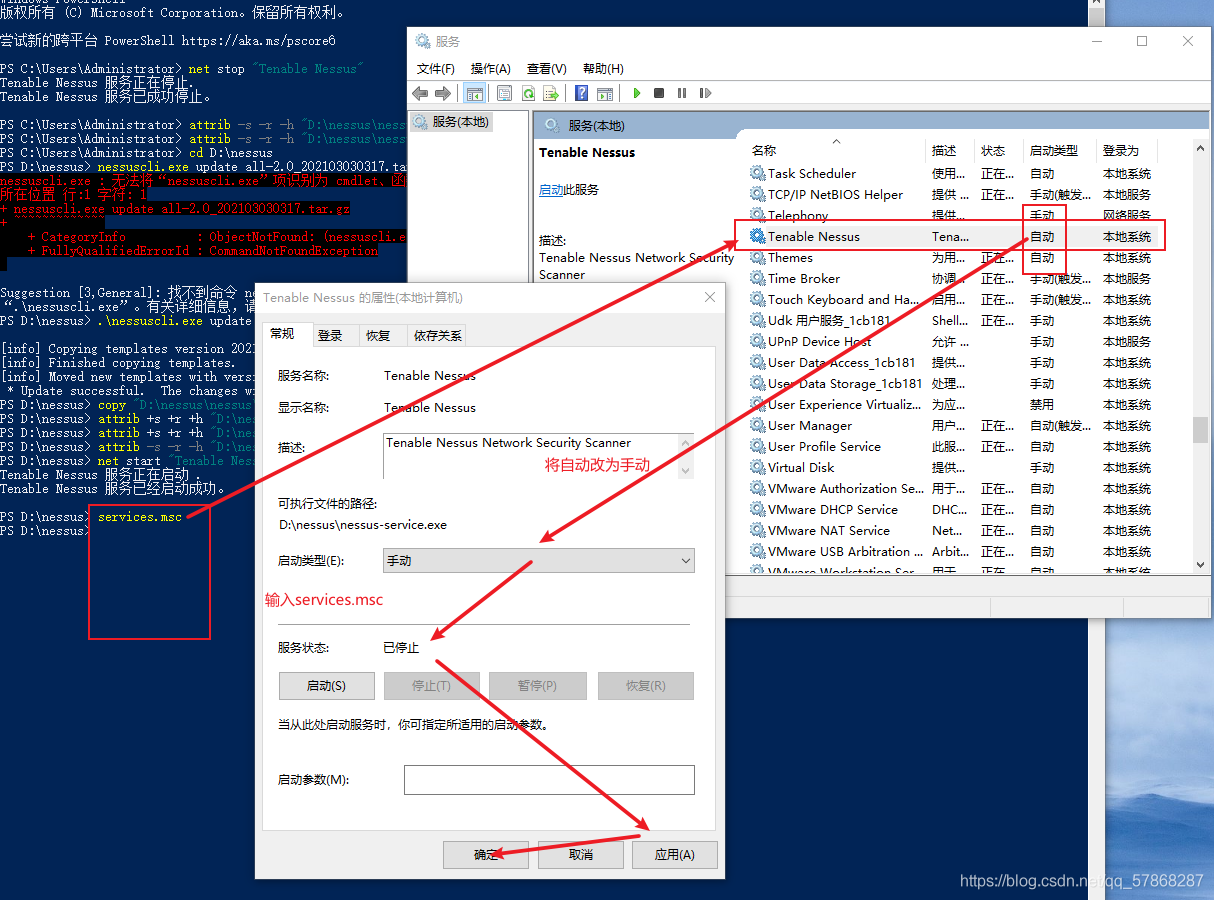
Task: Switch to the 恢复 tab
Action: pos(378,336)
